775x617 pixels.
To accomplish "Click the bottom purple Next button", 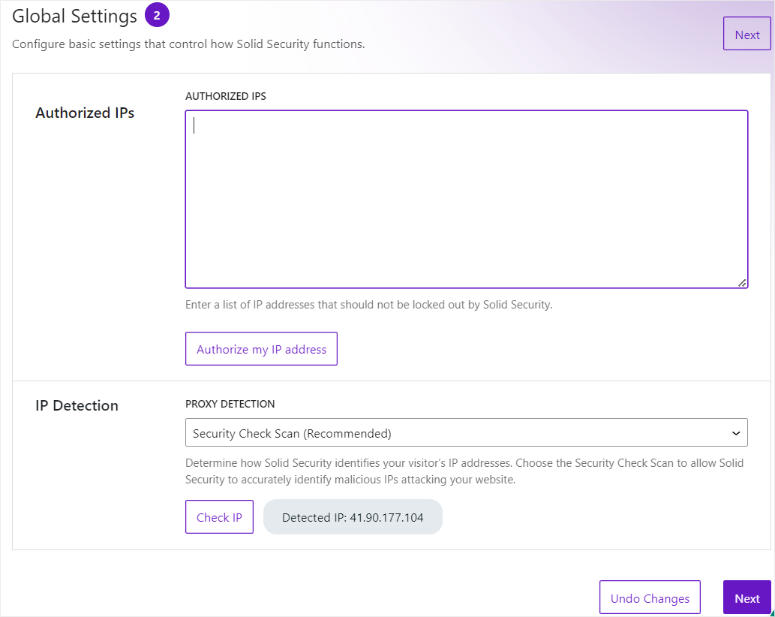I will click(x=746, y=597).
